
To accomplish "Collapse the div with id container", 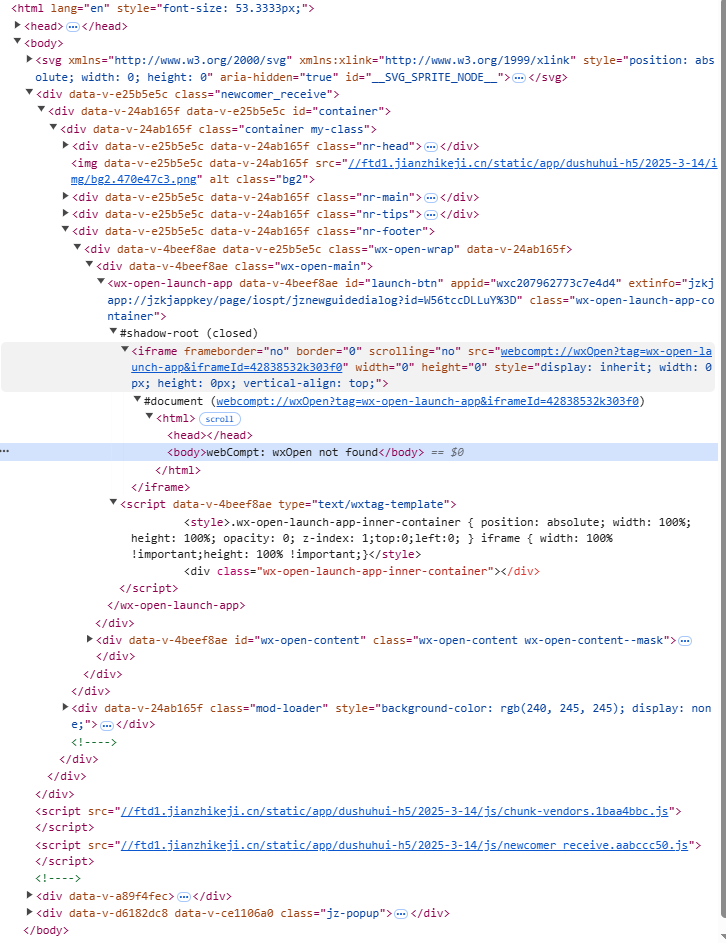I will coord(42,109).
